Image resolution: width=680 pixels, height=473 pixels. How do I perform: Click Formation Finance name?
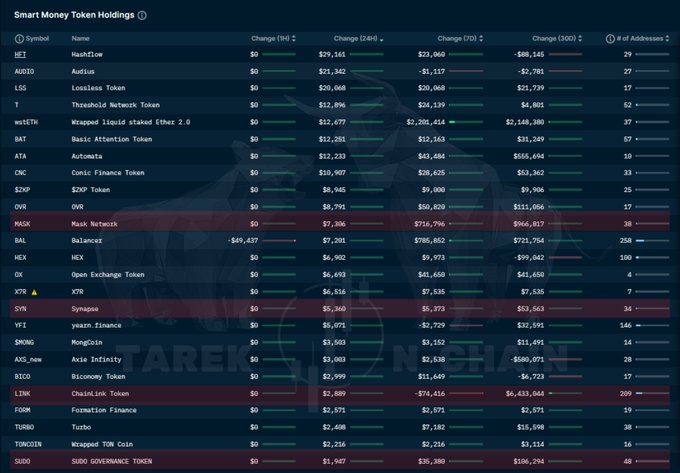point(104,410)
